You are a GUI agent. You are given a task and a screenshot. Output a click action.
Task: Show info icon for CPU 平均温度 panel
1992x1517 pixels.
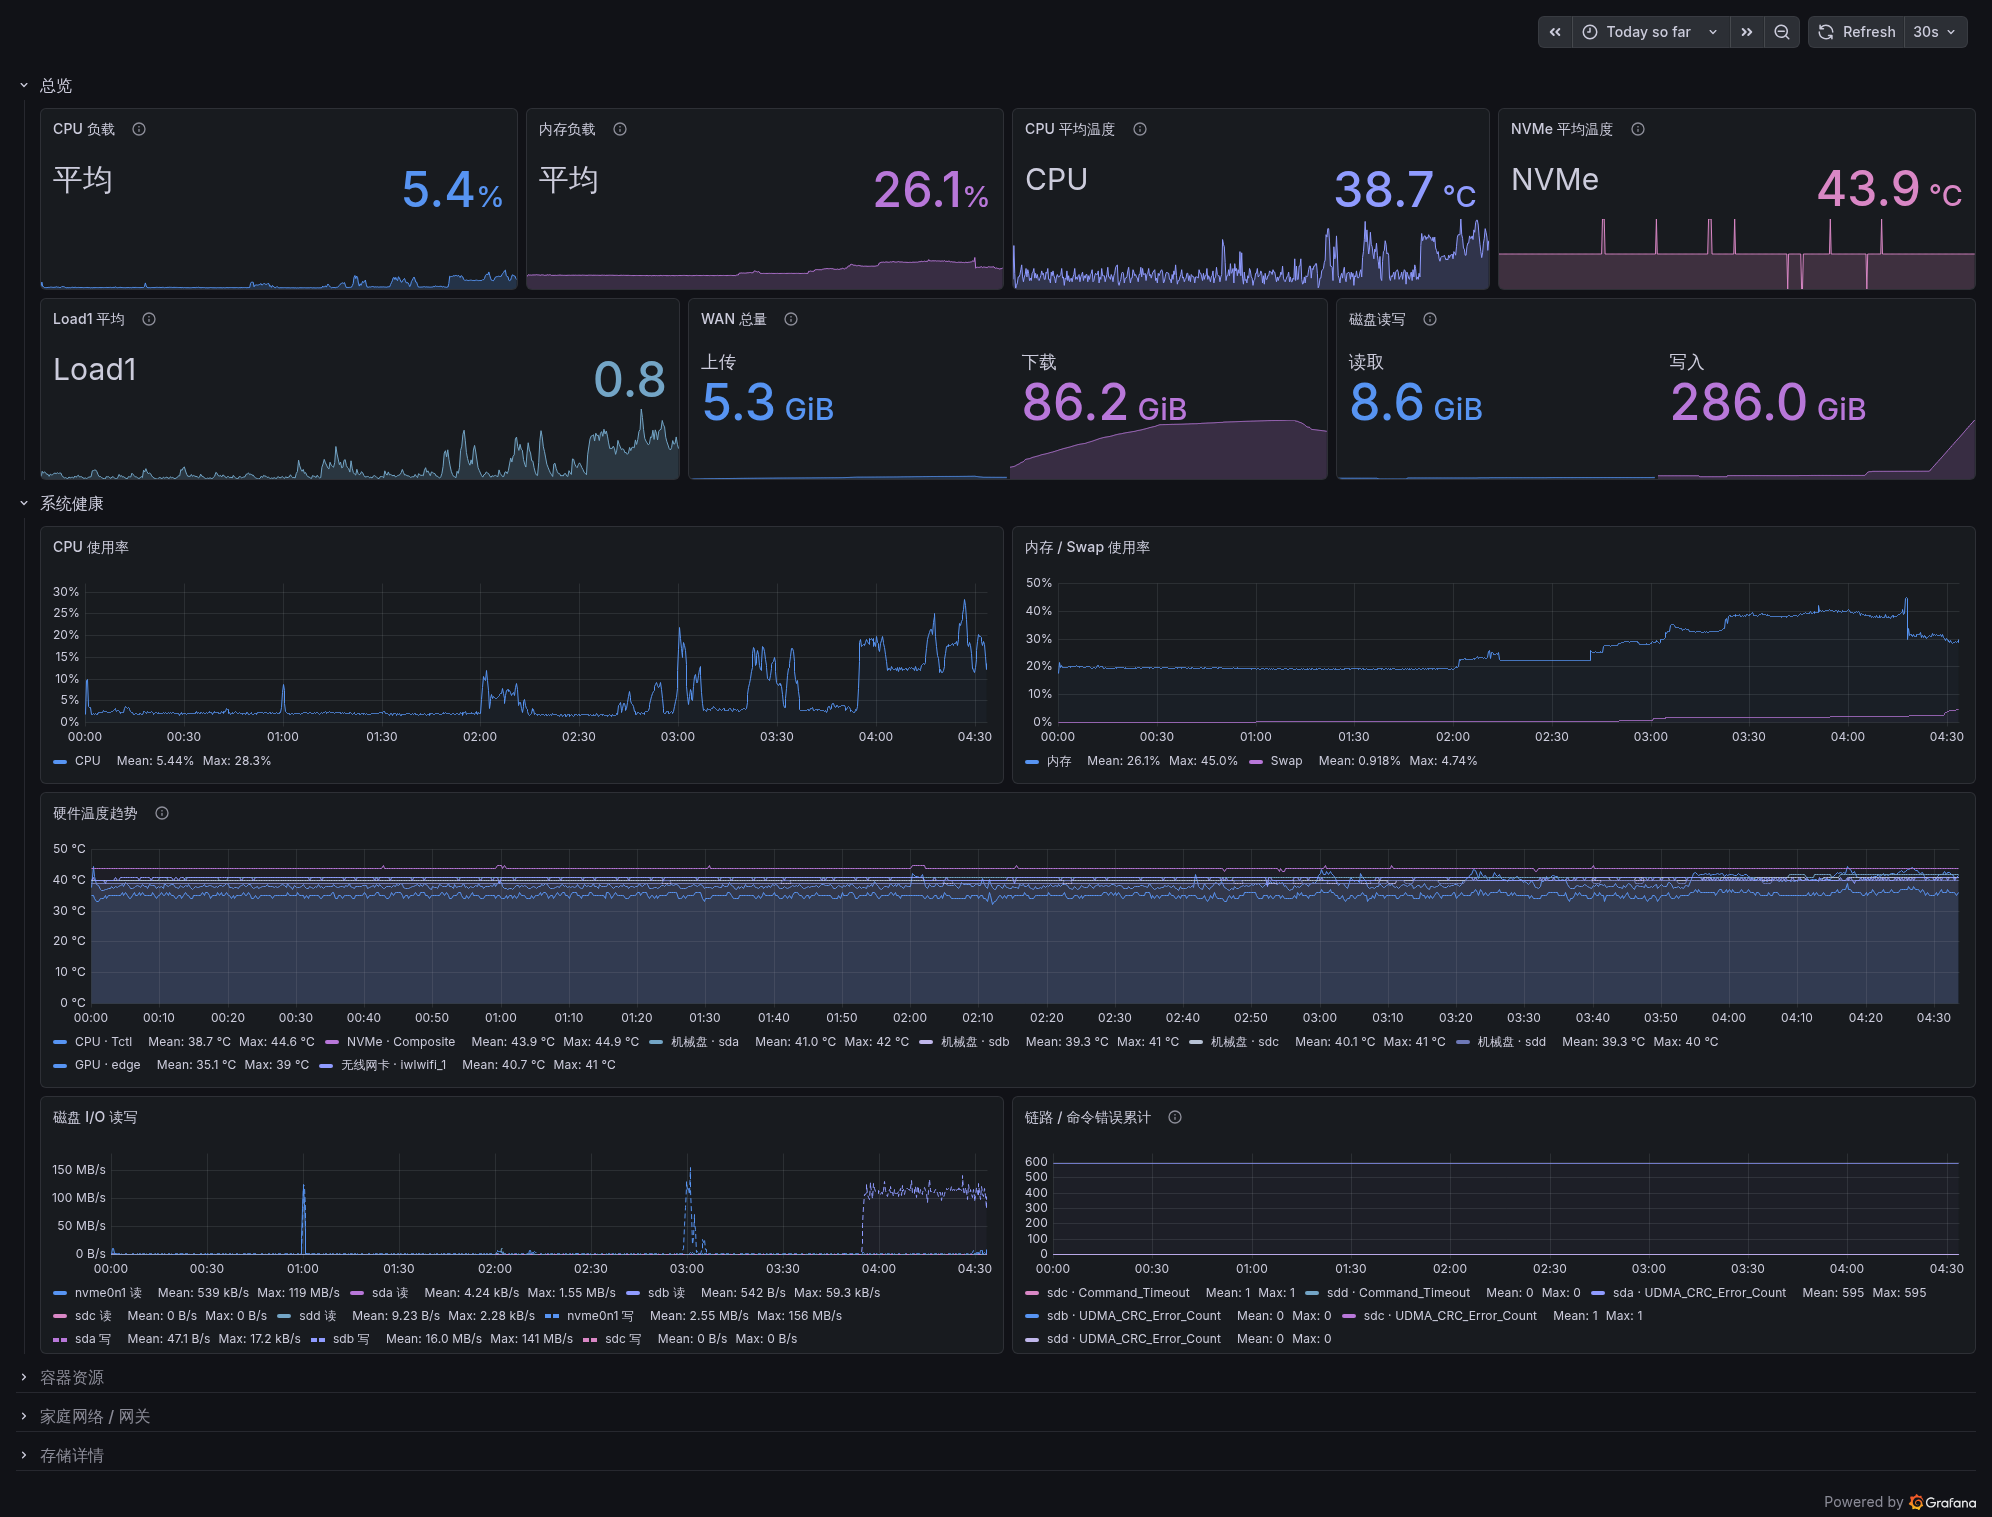1140,129
